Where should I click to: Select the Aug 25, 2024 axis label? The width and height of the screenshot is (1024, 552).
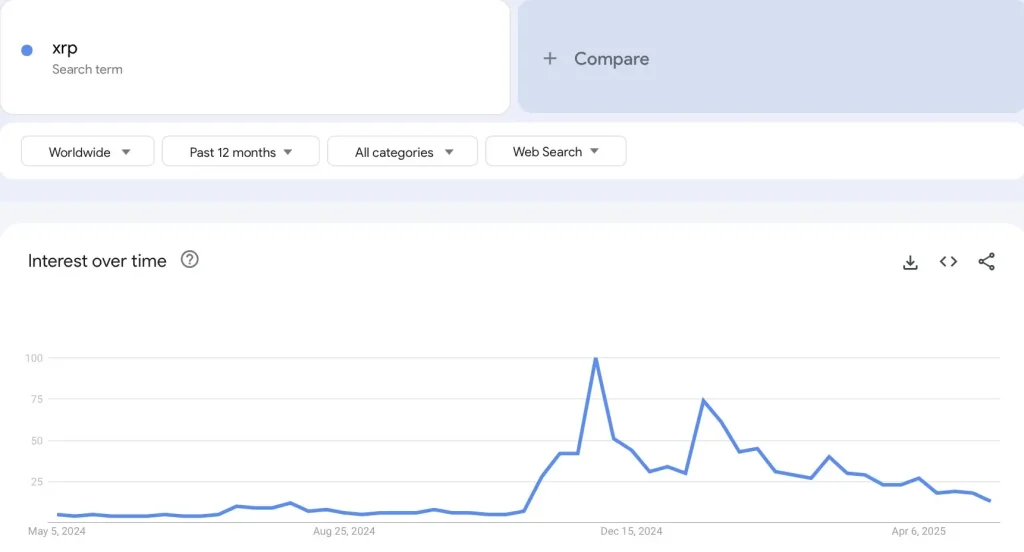343,531
